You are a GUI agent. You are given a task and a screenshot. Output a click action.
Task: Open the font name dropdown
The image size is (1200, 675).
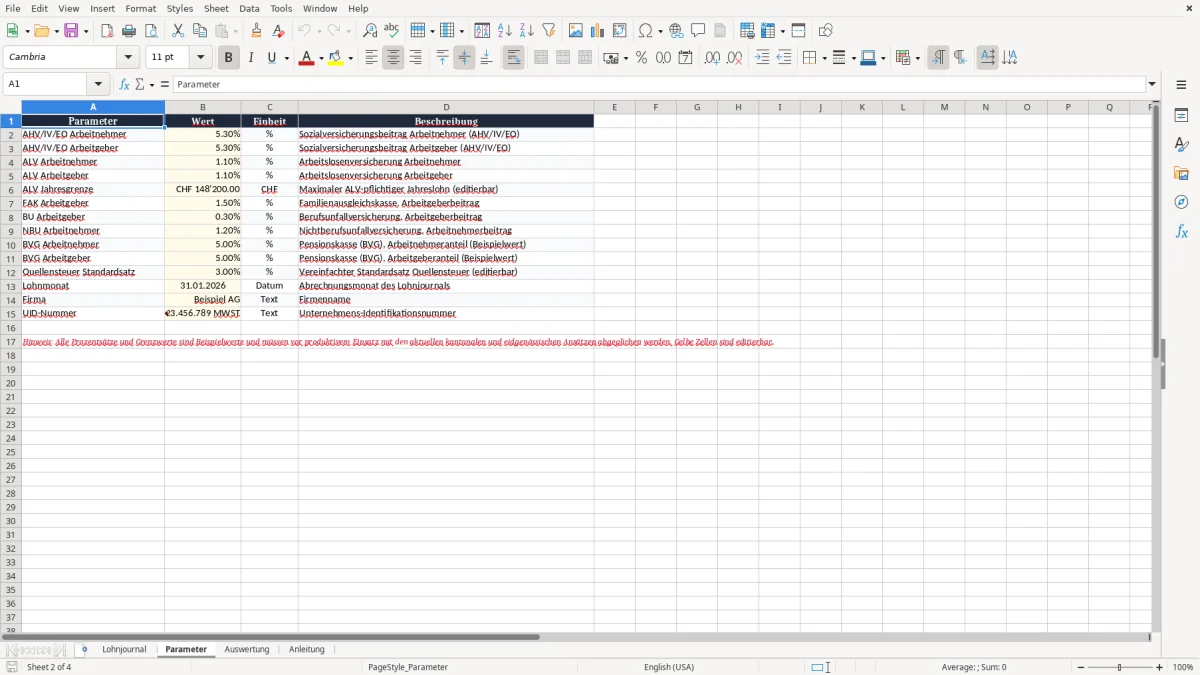128,58
